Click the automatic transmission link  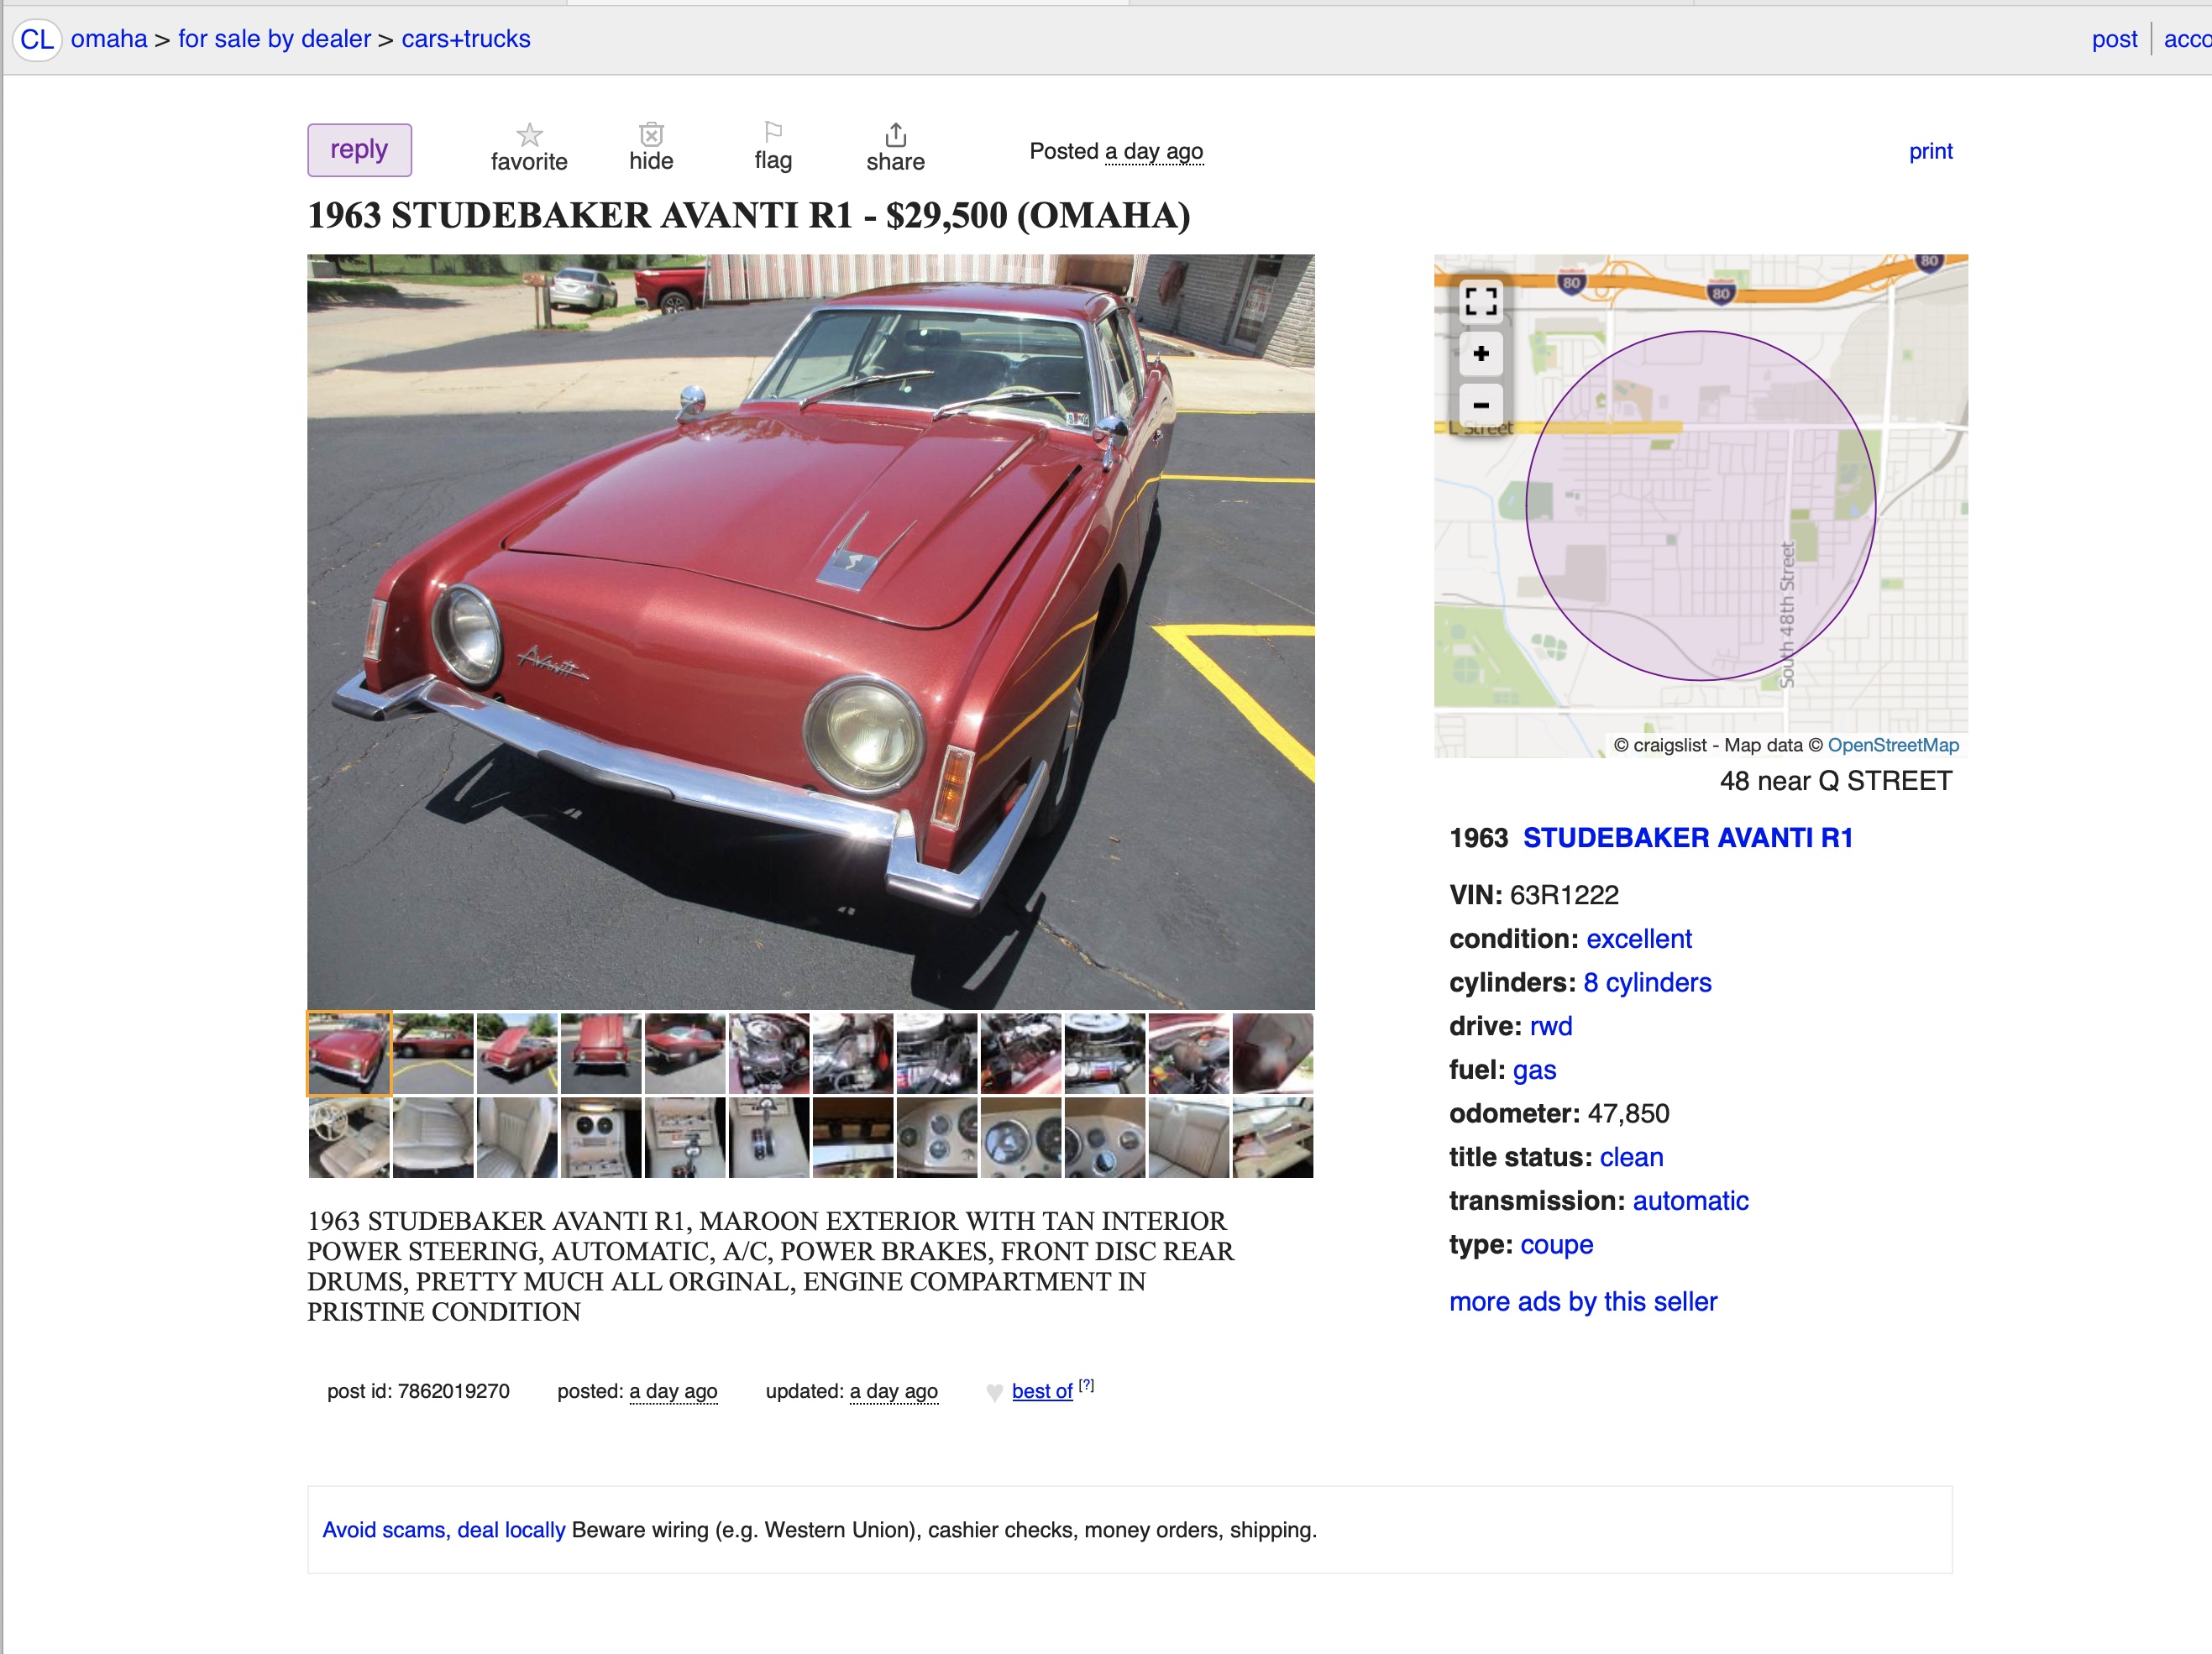click(x=1690, y=1201)
